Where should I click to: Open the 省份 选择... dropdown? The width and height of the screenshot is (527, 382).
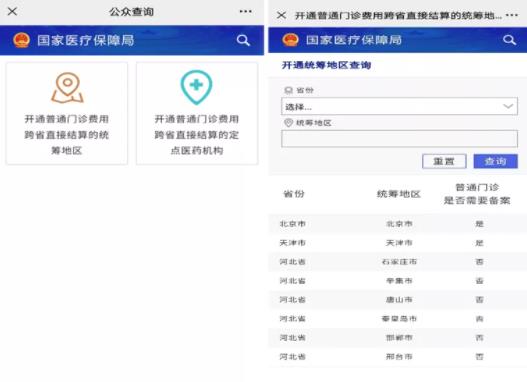pyautogui.click(x=399, y=107)
